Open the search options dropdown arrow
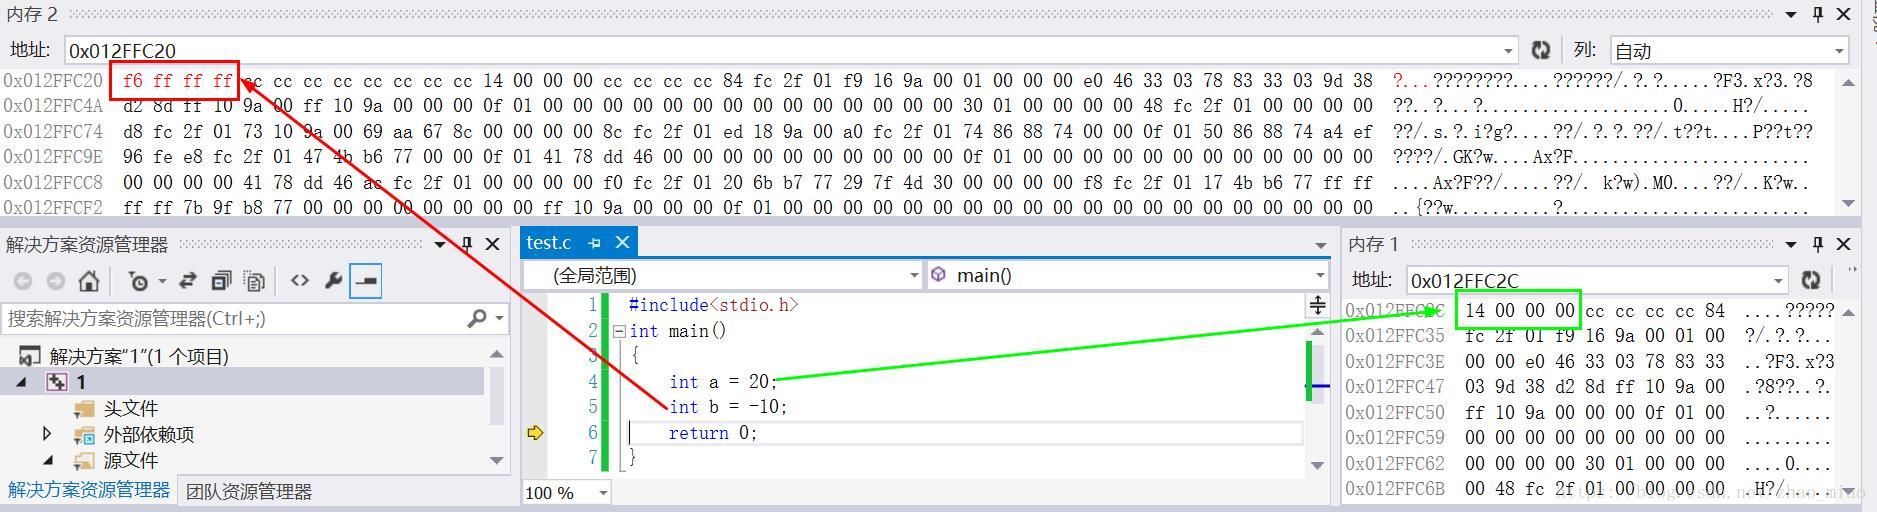 pyautogui.click(x=499, y=319)
